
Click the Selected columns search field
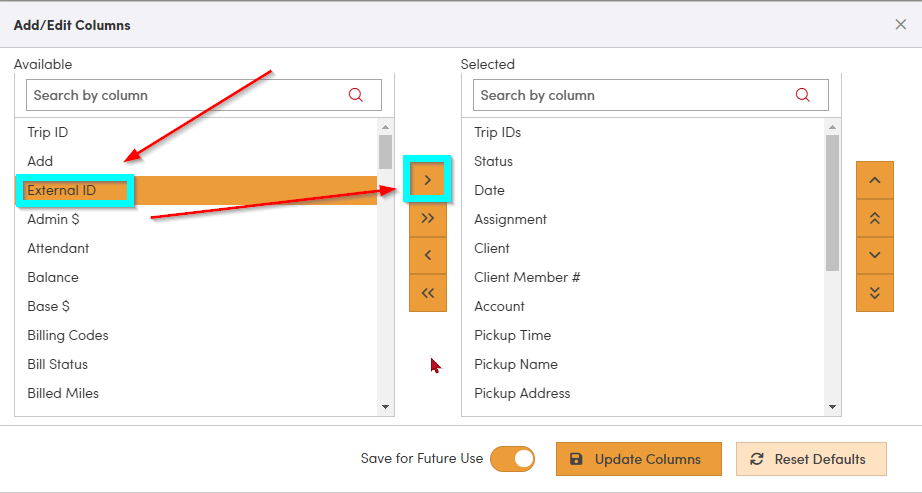[632, 95]
